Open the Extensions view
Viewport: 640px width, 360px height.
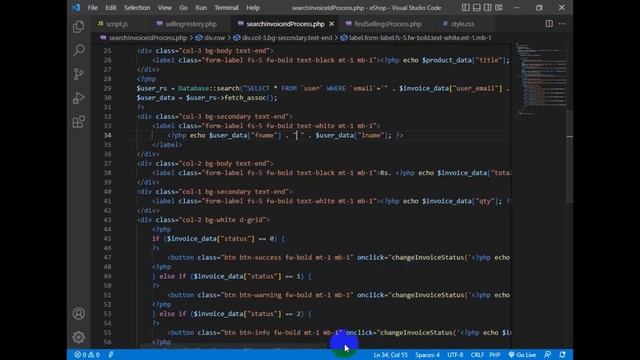pyautogui.click(x=78, y=122)
